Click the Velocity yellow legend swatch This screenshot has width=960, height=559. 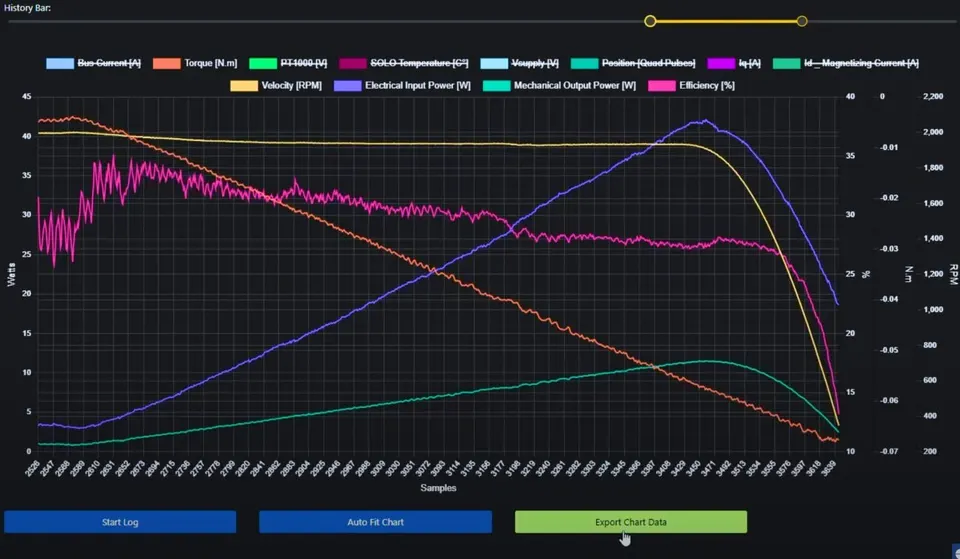tap(244, 85)
